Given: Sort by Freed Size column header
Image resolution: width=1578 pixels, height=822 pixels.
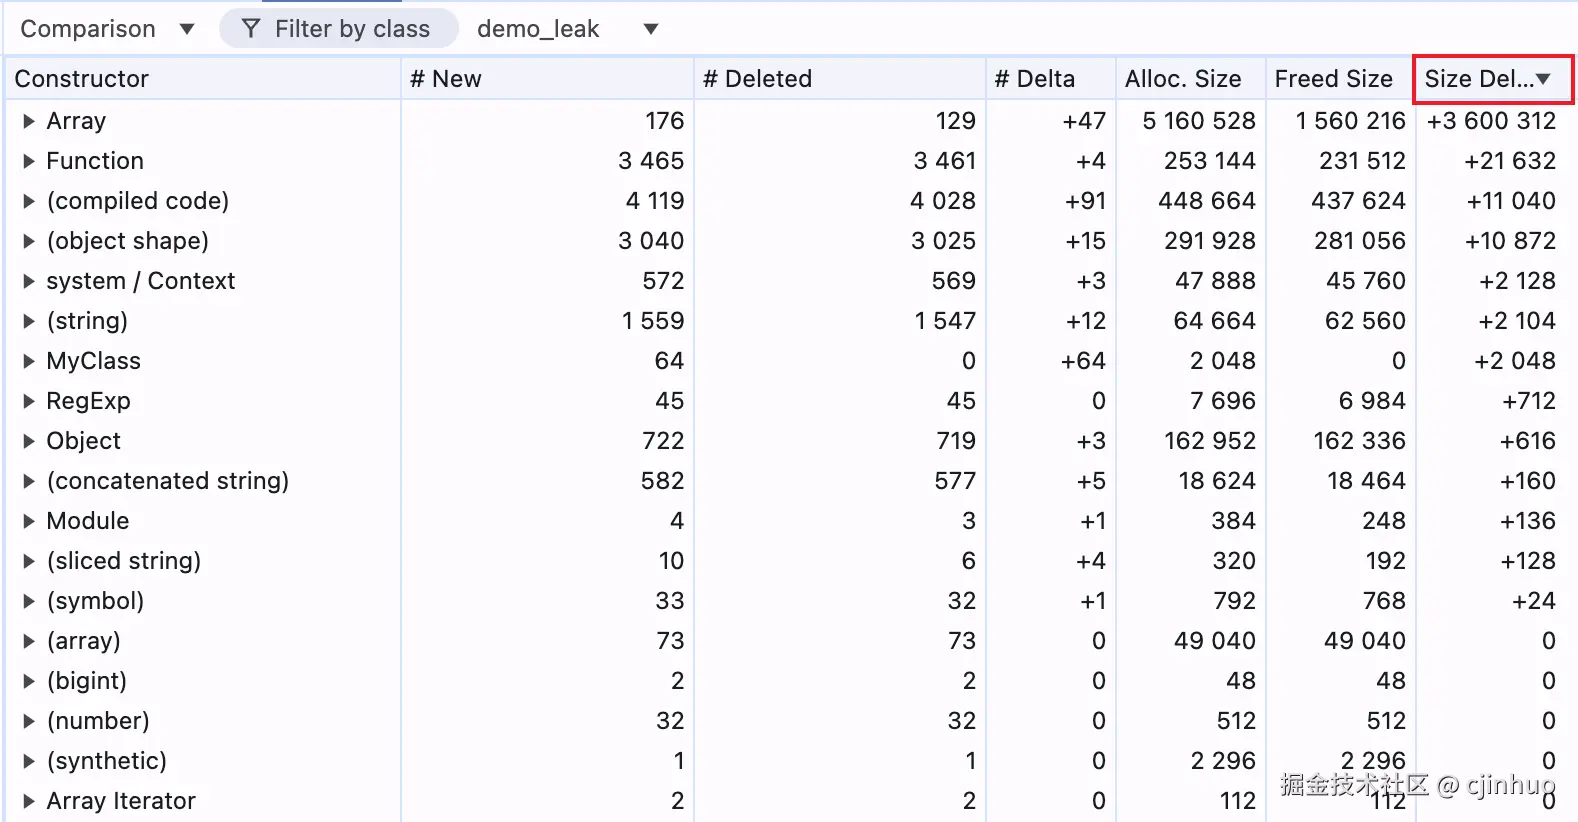Looking at the screenshot, I should click(x=1340, y=79).
